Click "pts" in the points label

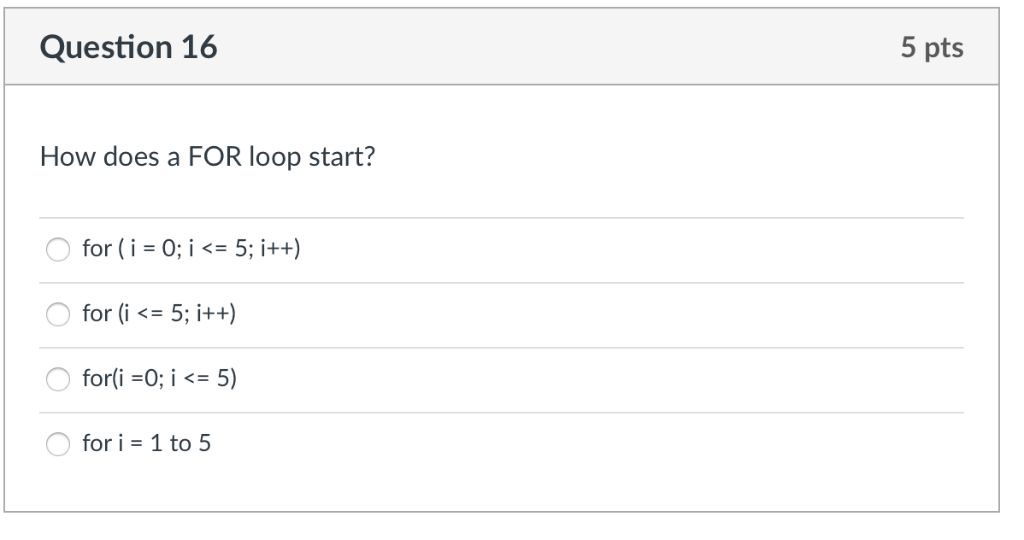944,48
